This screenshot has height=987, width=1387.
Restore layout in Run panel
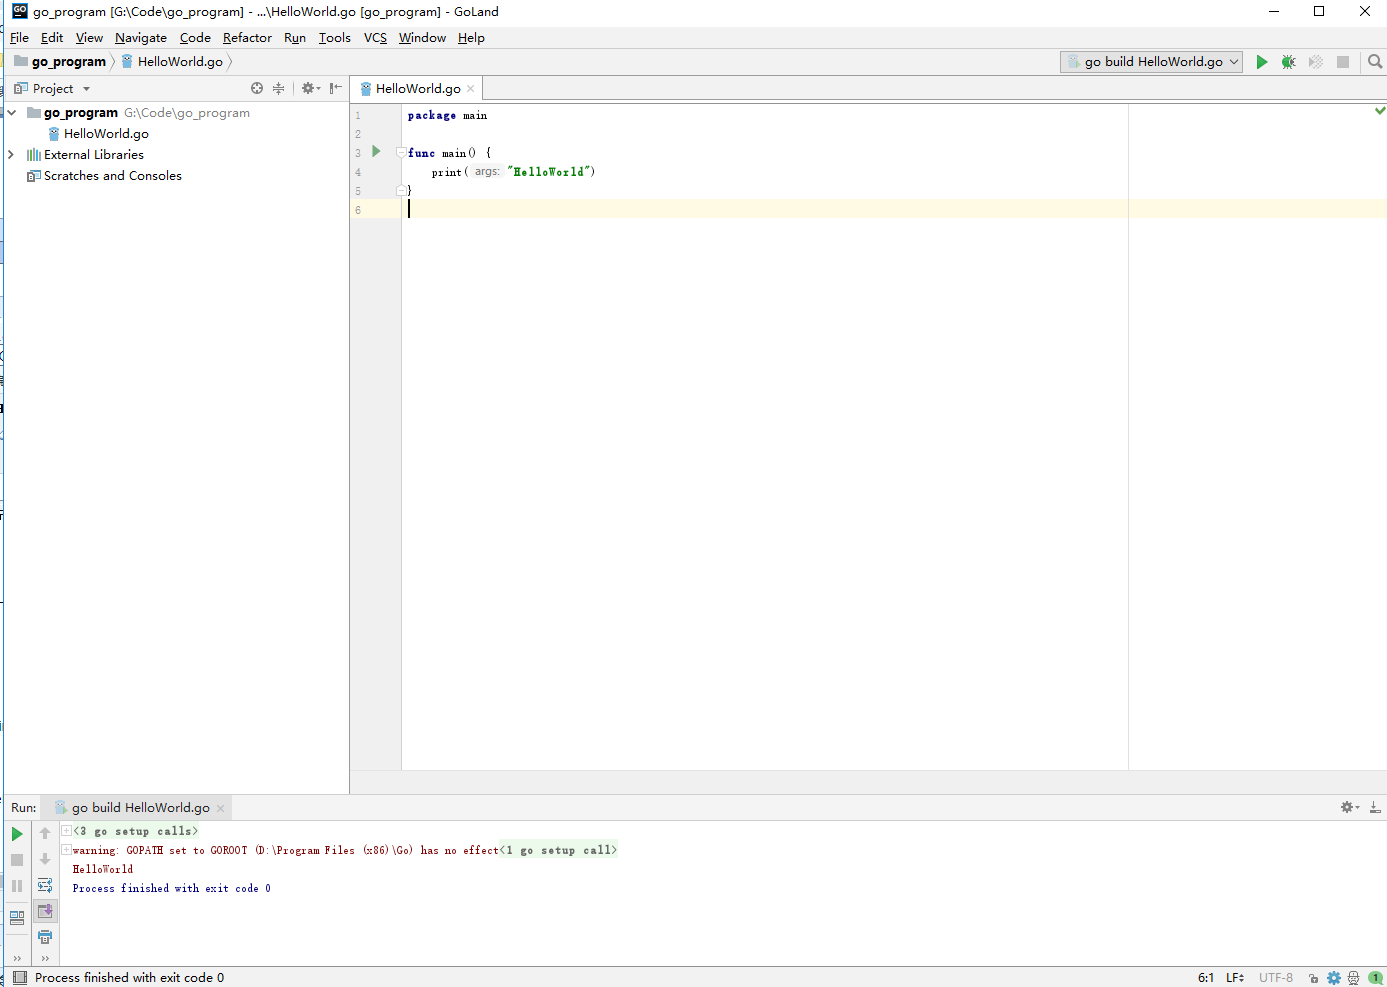tap(17, 917)
